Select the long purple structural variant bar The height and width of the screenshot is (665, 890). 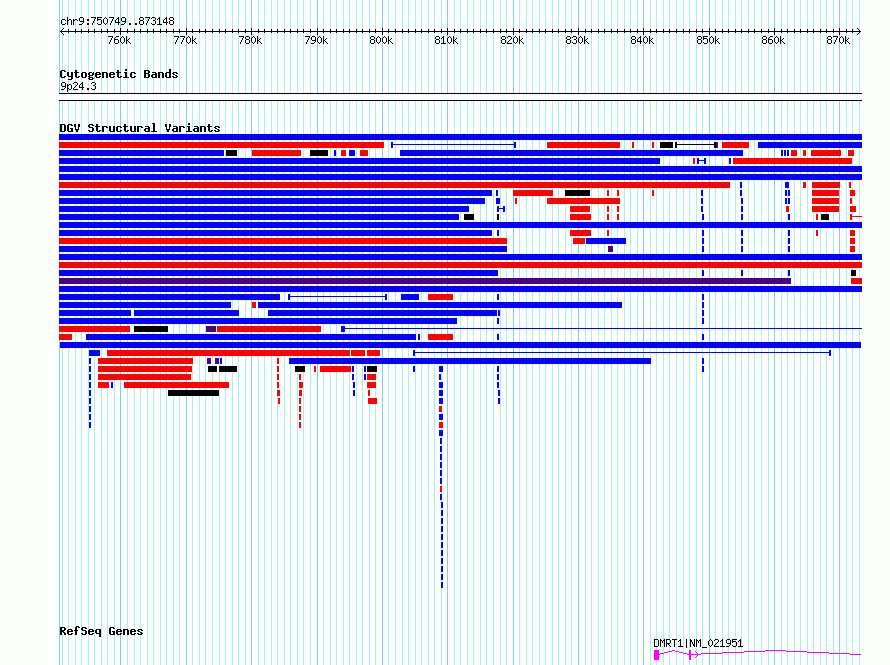(x=425, y=281)
